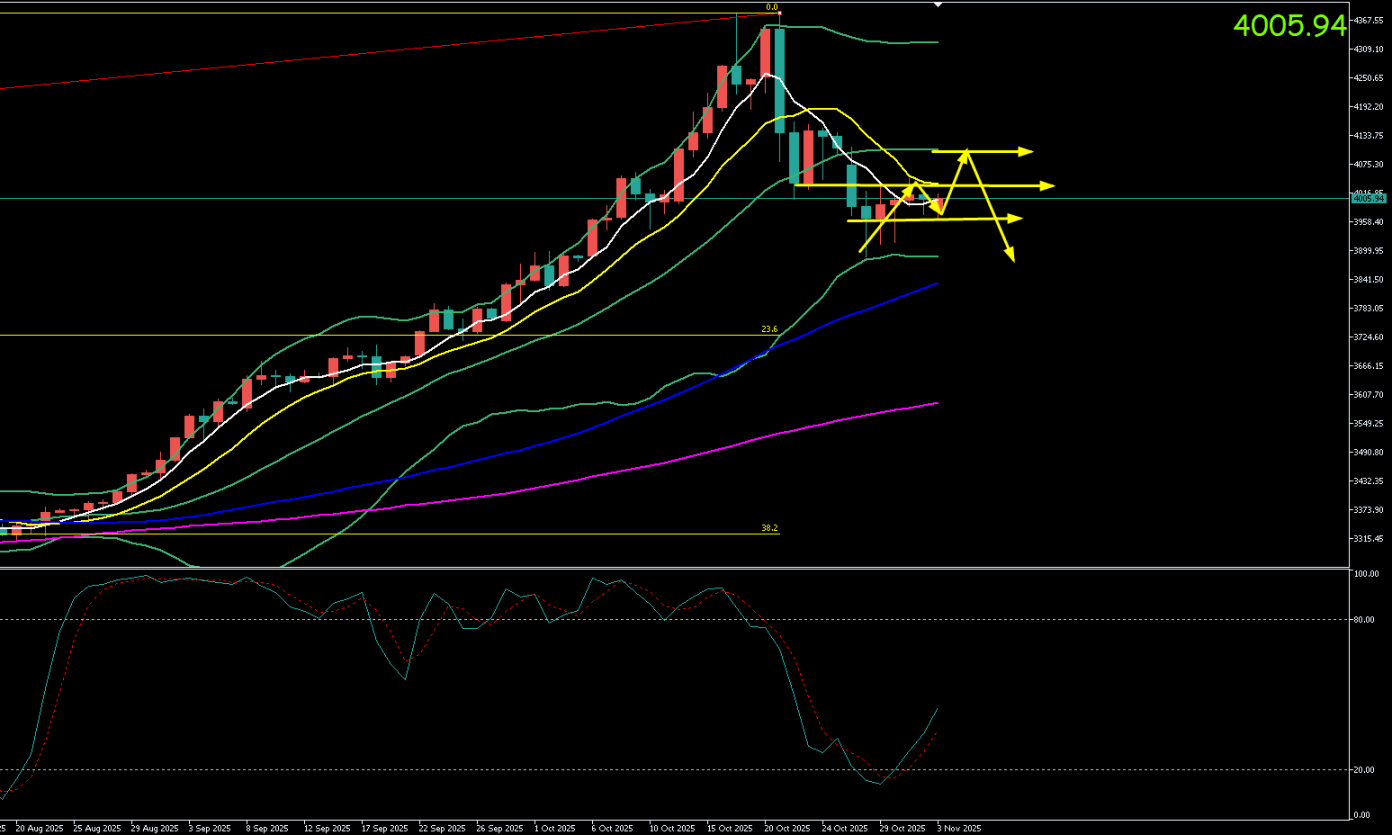Image resolution: width=1392 pixels, height=835 pixels.
Task: Click the 38.2 Fibonacci level label
Action: click(768, 527)
